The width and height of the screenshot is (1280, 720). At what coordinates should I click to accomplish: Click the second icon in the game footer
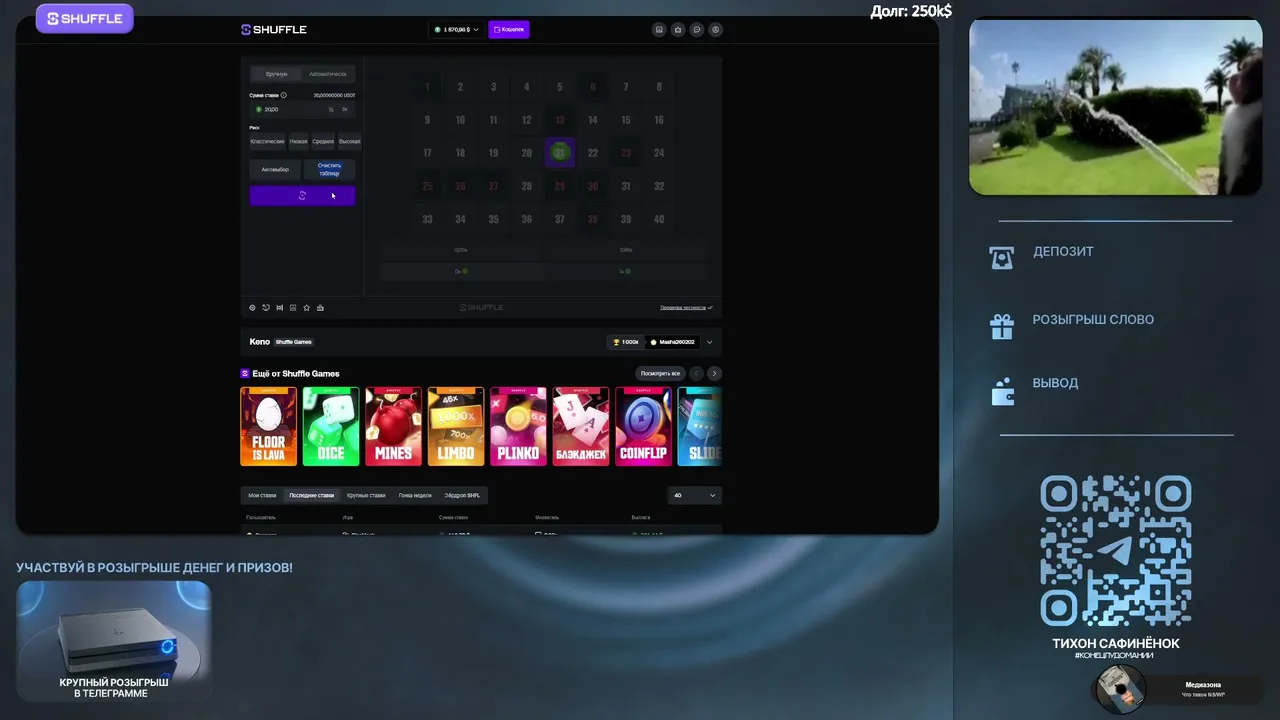(266, 308)
